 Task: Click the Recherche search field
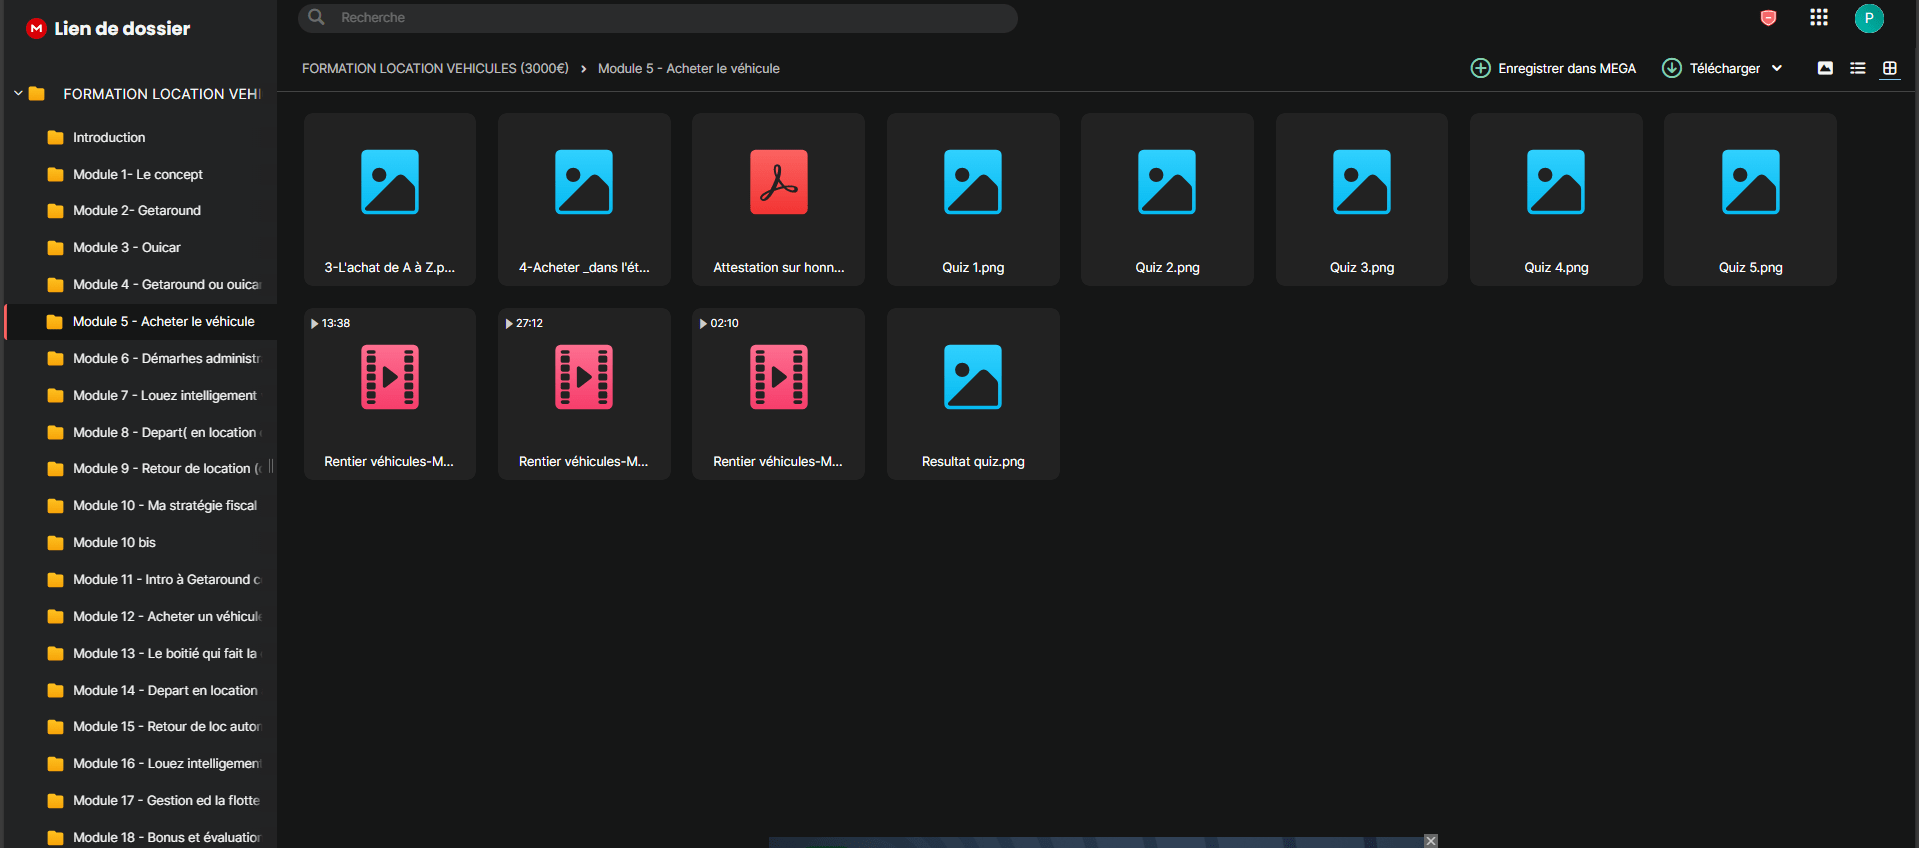[x=658, y=18]
